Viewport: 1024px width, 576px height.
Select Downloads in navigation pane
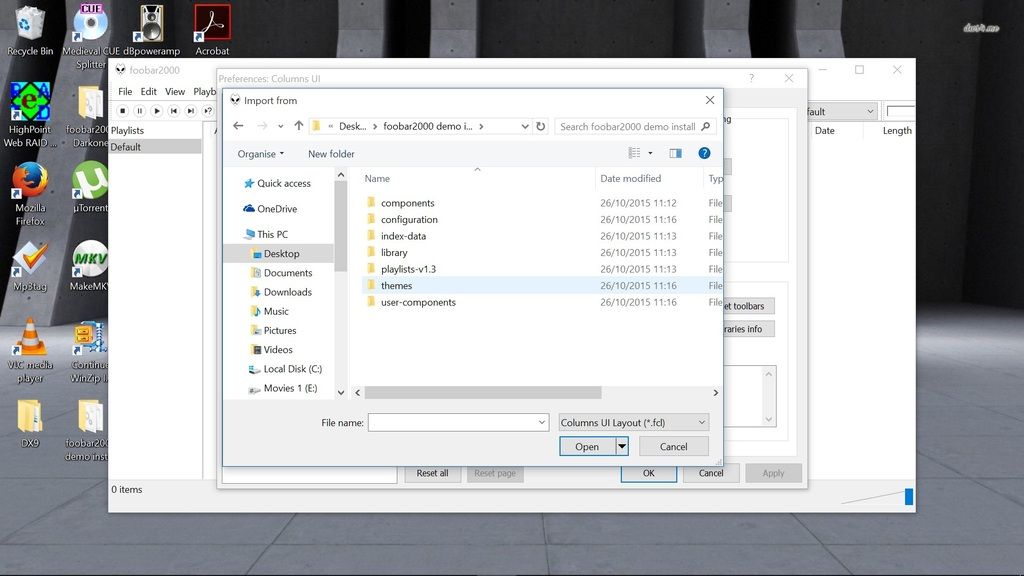click(281, 292)
